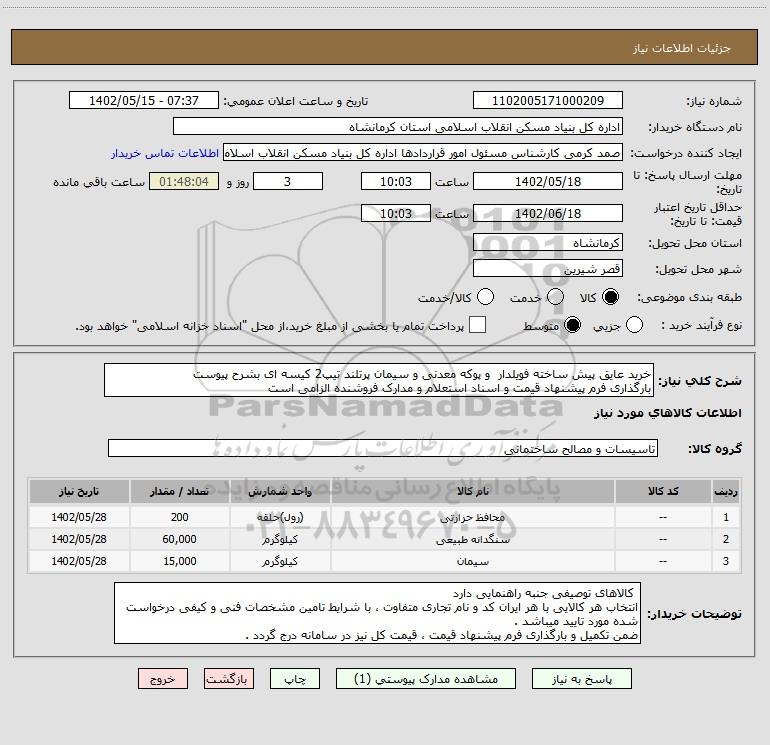This screenshot has width=770, height=745.
Task: Click the delivery province field کرمانشاه
Action: [x=548, y=242]
